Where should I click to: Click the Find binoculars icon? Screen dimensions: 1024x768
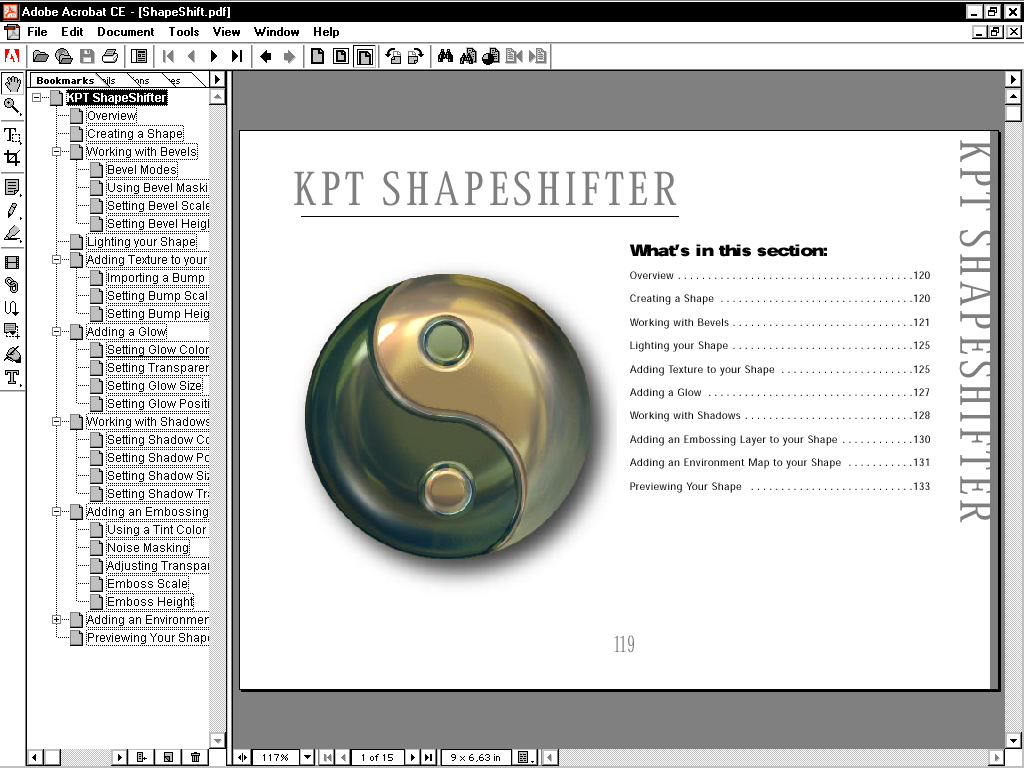445,57
